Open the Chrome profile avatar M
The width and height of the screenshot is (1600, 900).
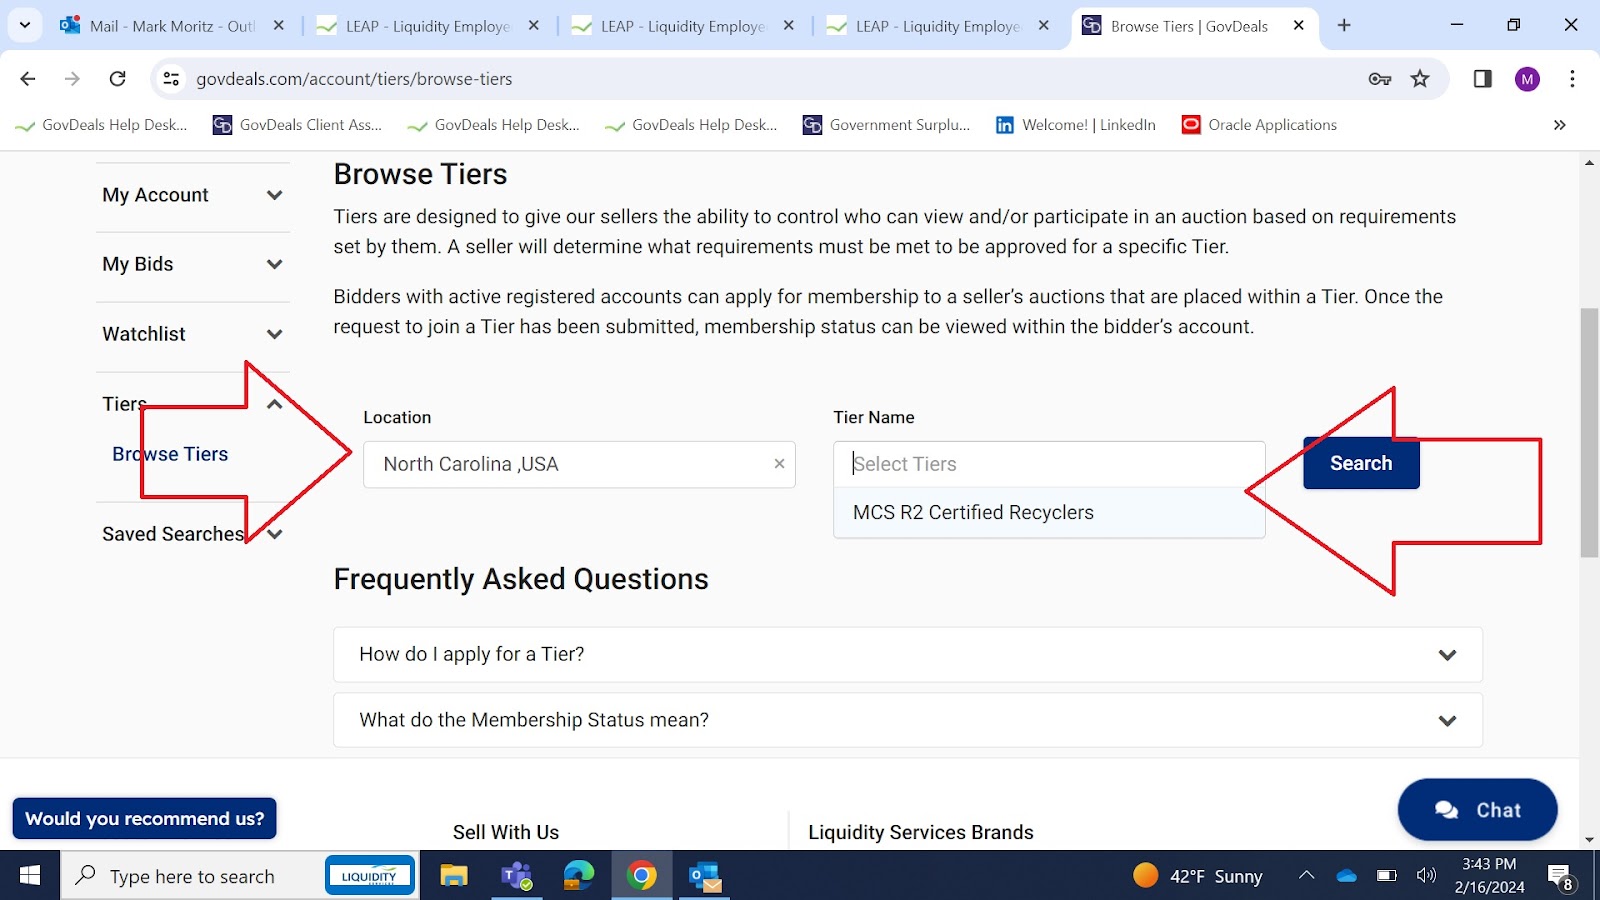pos(1527,79)
